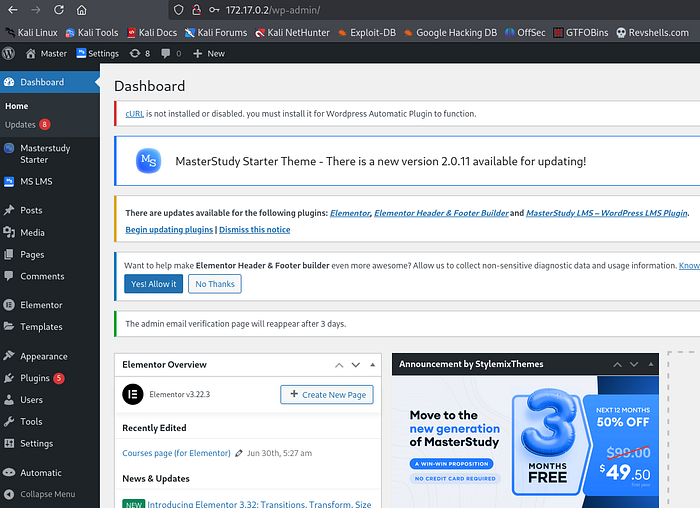This screenshot has width=700, height=508.
Task: Open the browser home page icon
Action: [x=81, y=10]
